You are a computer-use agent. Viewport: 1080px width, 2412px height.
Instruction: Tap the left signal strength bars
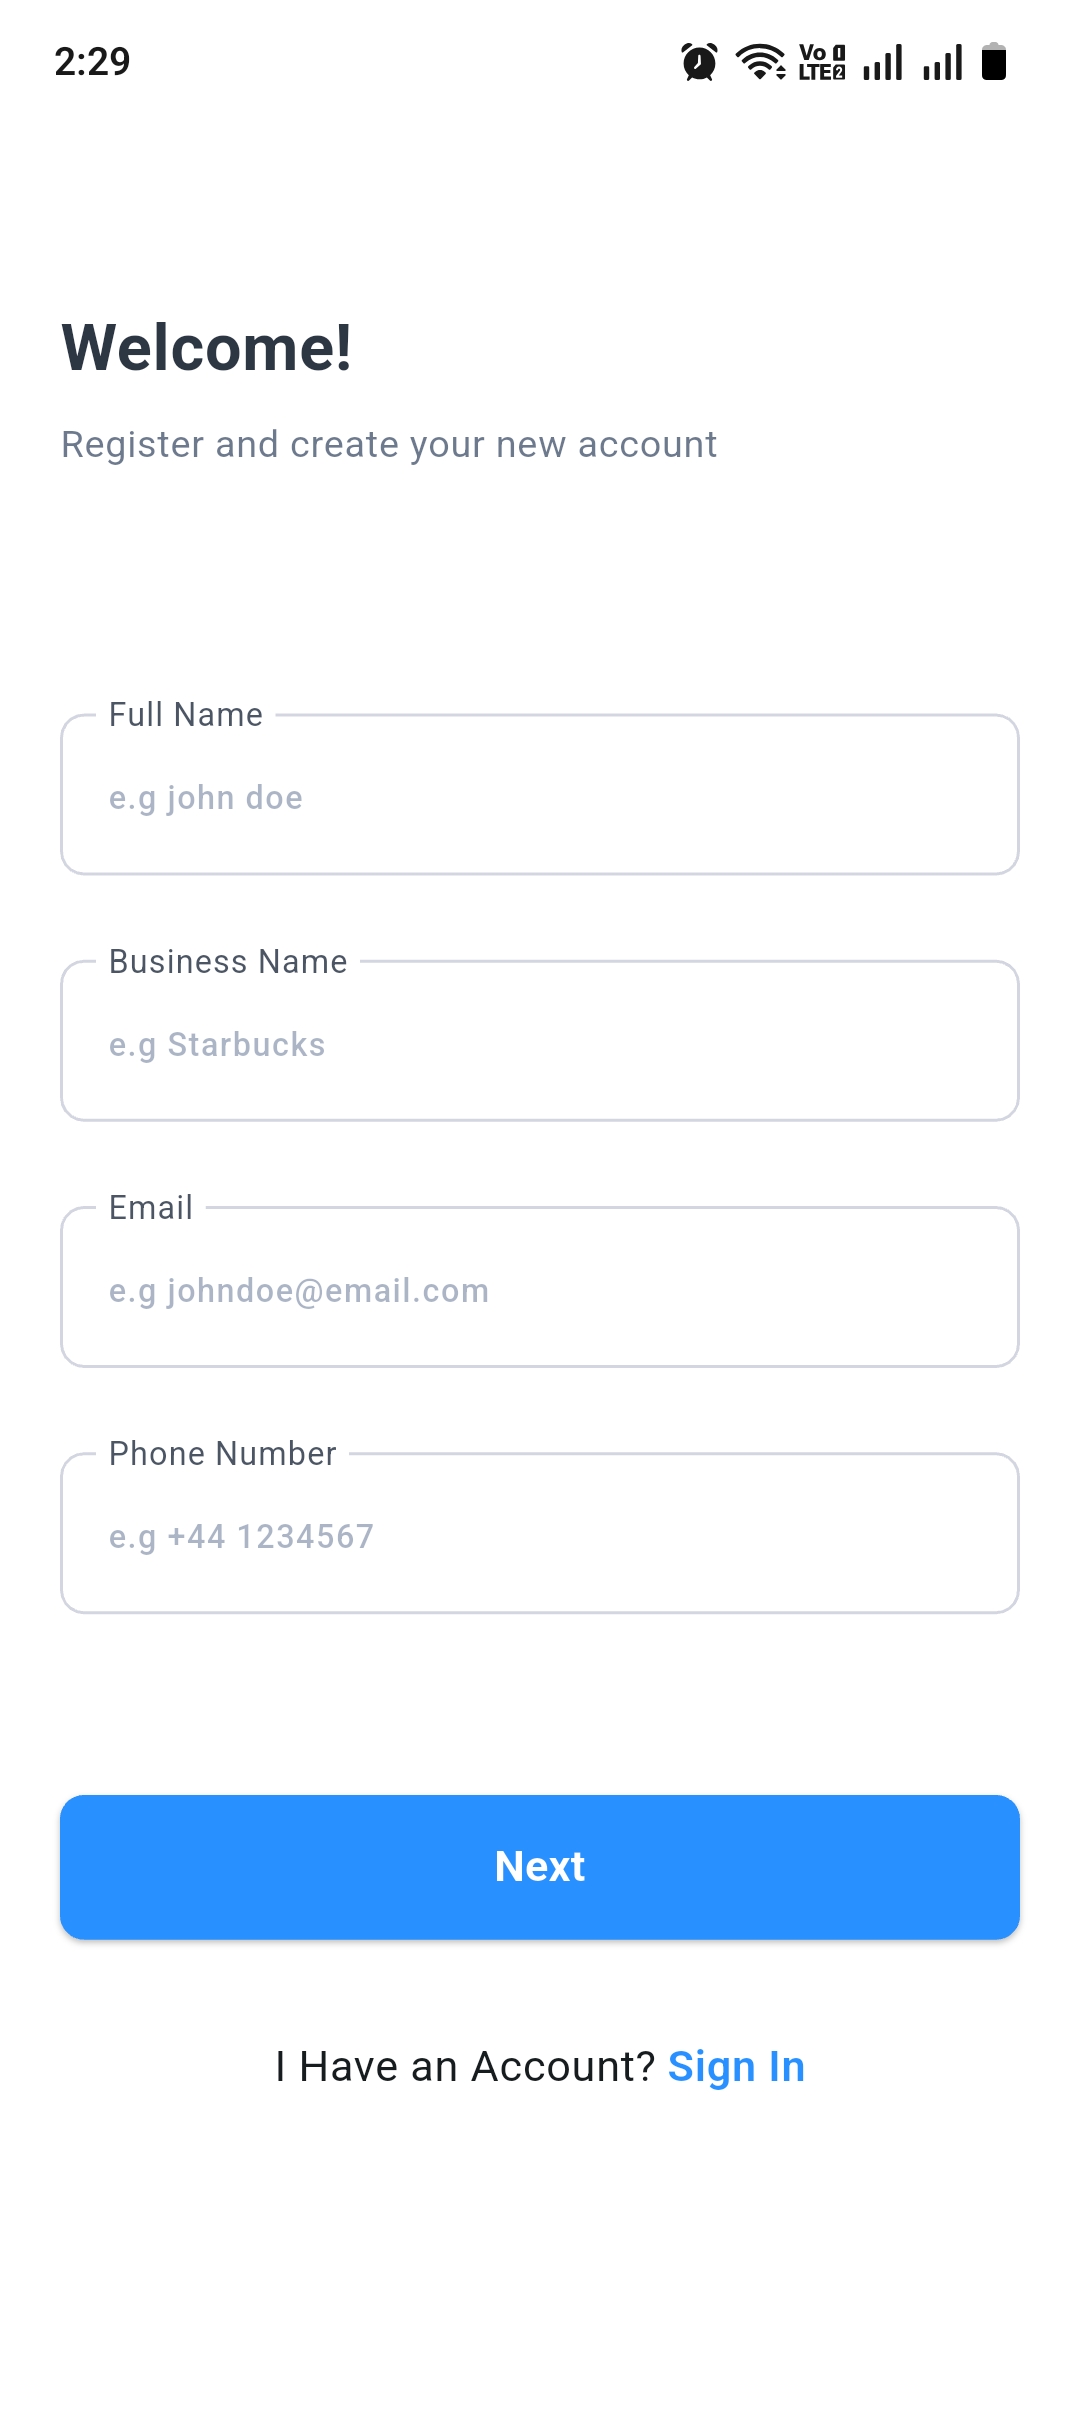click(883, 62)
